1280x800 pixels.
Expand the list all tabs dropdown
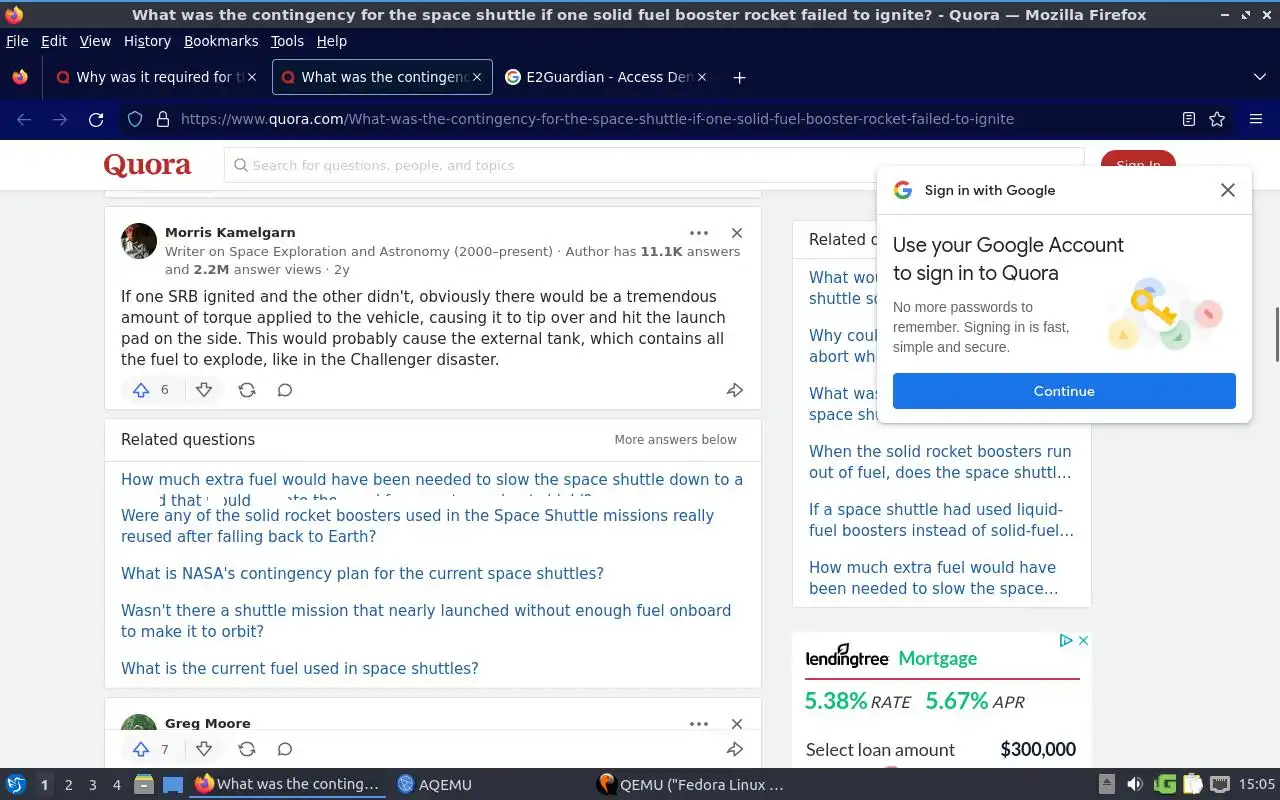[x=1260, y=77]
